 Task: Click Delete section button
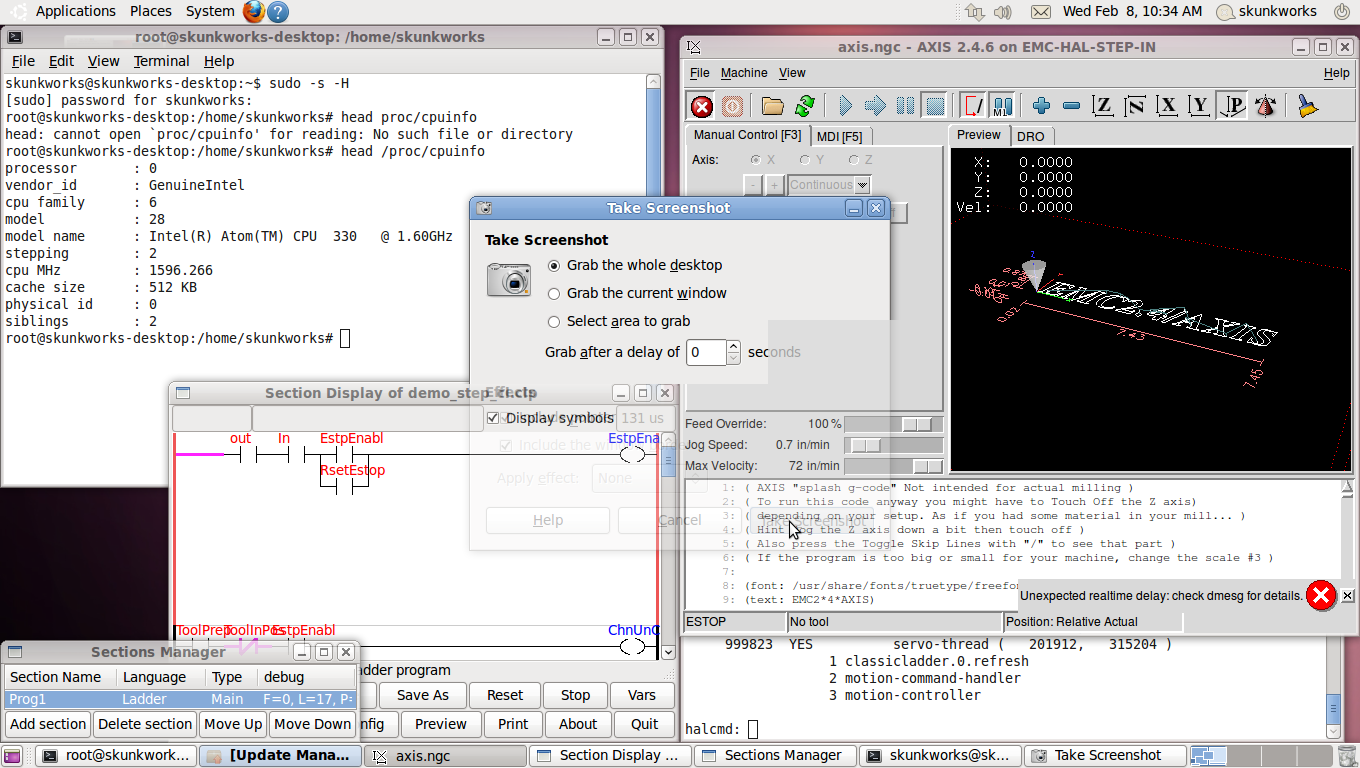tap(145, 724)
